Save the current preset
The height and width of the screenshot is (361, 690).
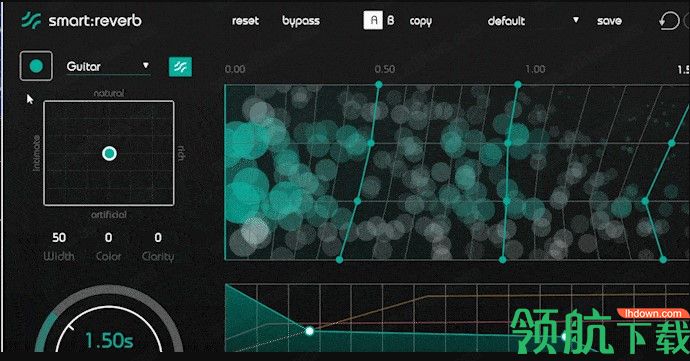coord(609,21)
